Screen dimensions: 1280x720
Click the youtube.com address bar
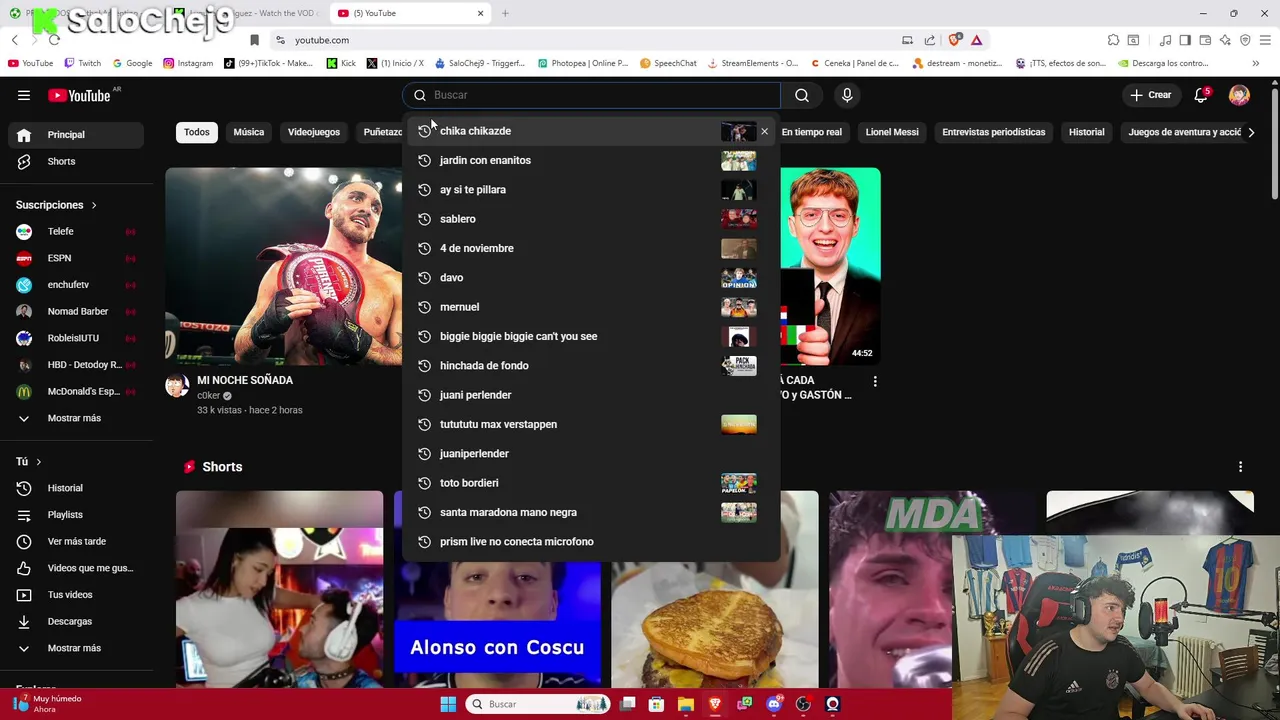590,40
